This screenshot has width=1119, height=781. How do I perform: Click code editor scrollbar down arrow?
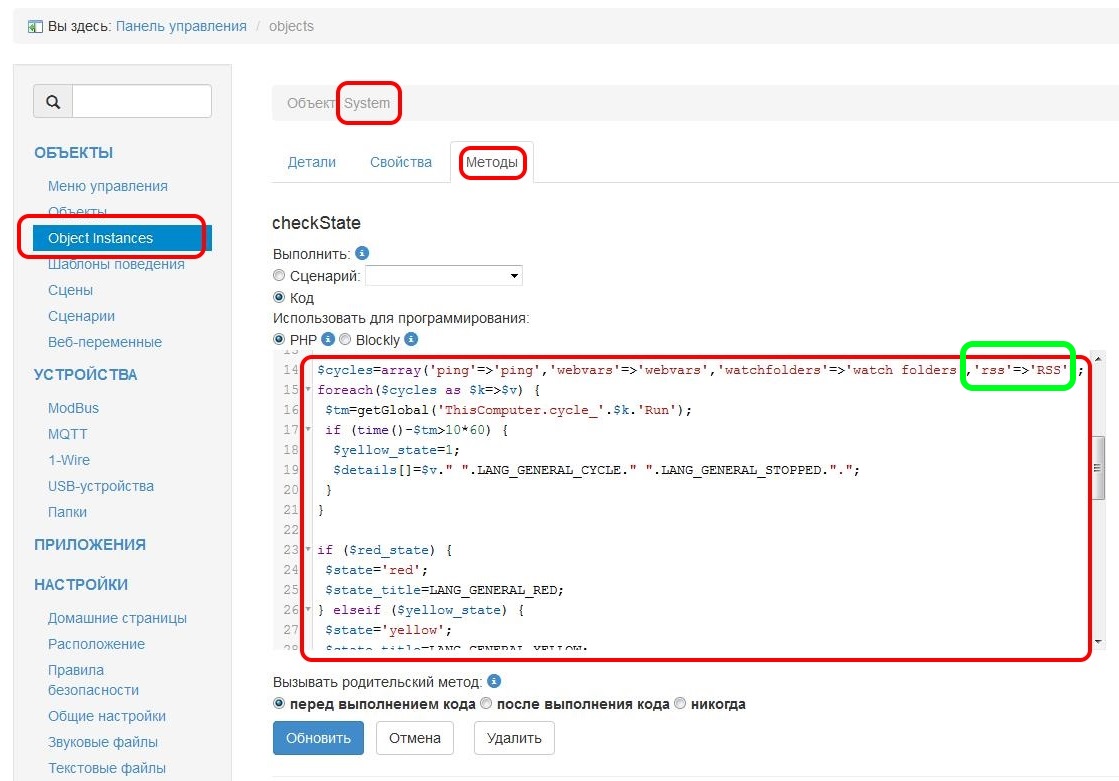coord(1098,640)
